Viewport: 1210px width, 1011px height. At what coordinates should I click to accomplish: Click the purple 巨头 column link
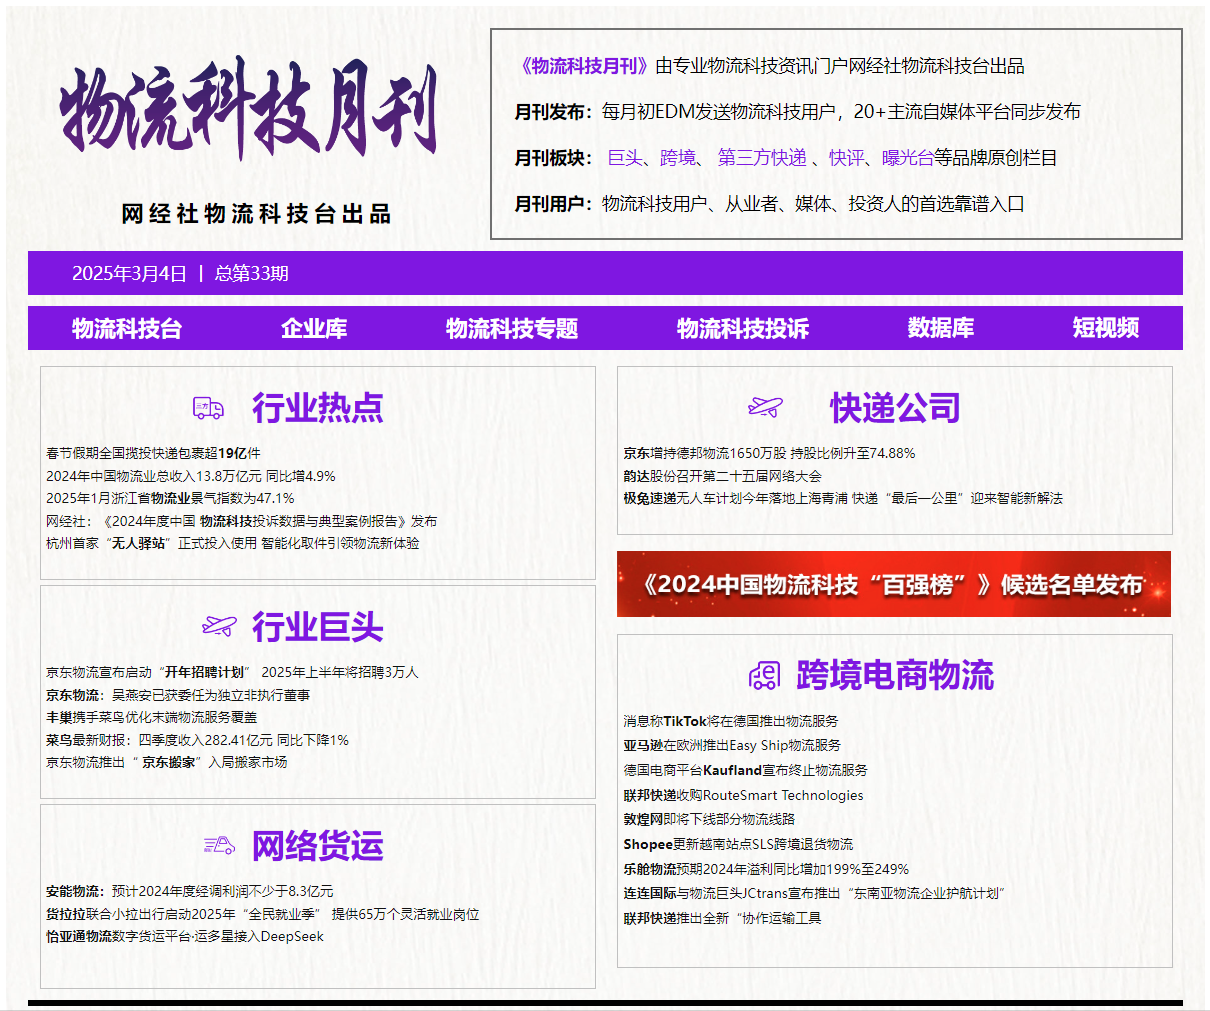[625, 158]
